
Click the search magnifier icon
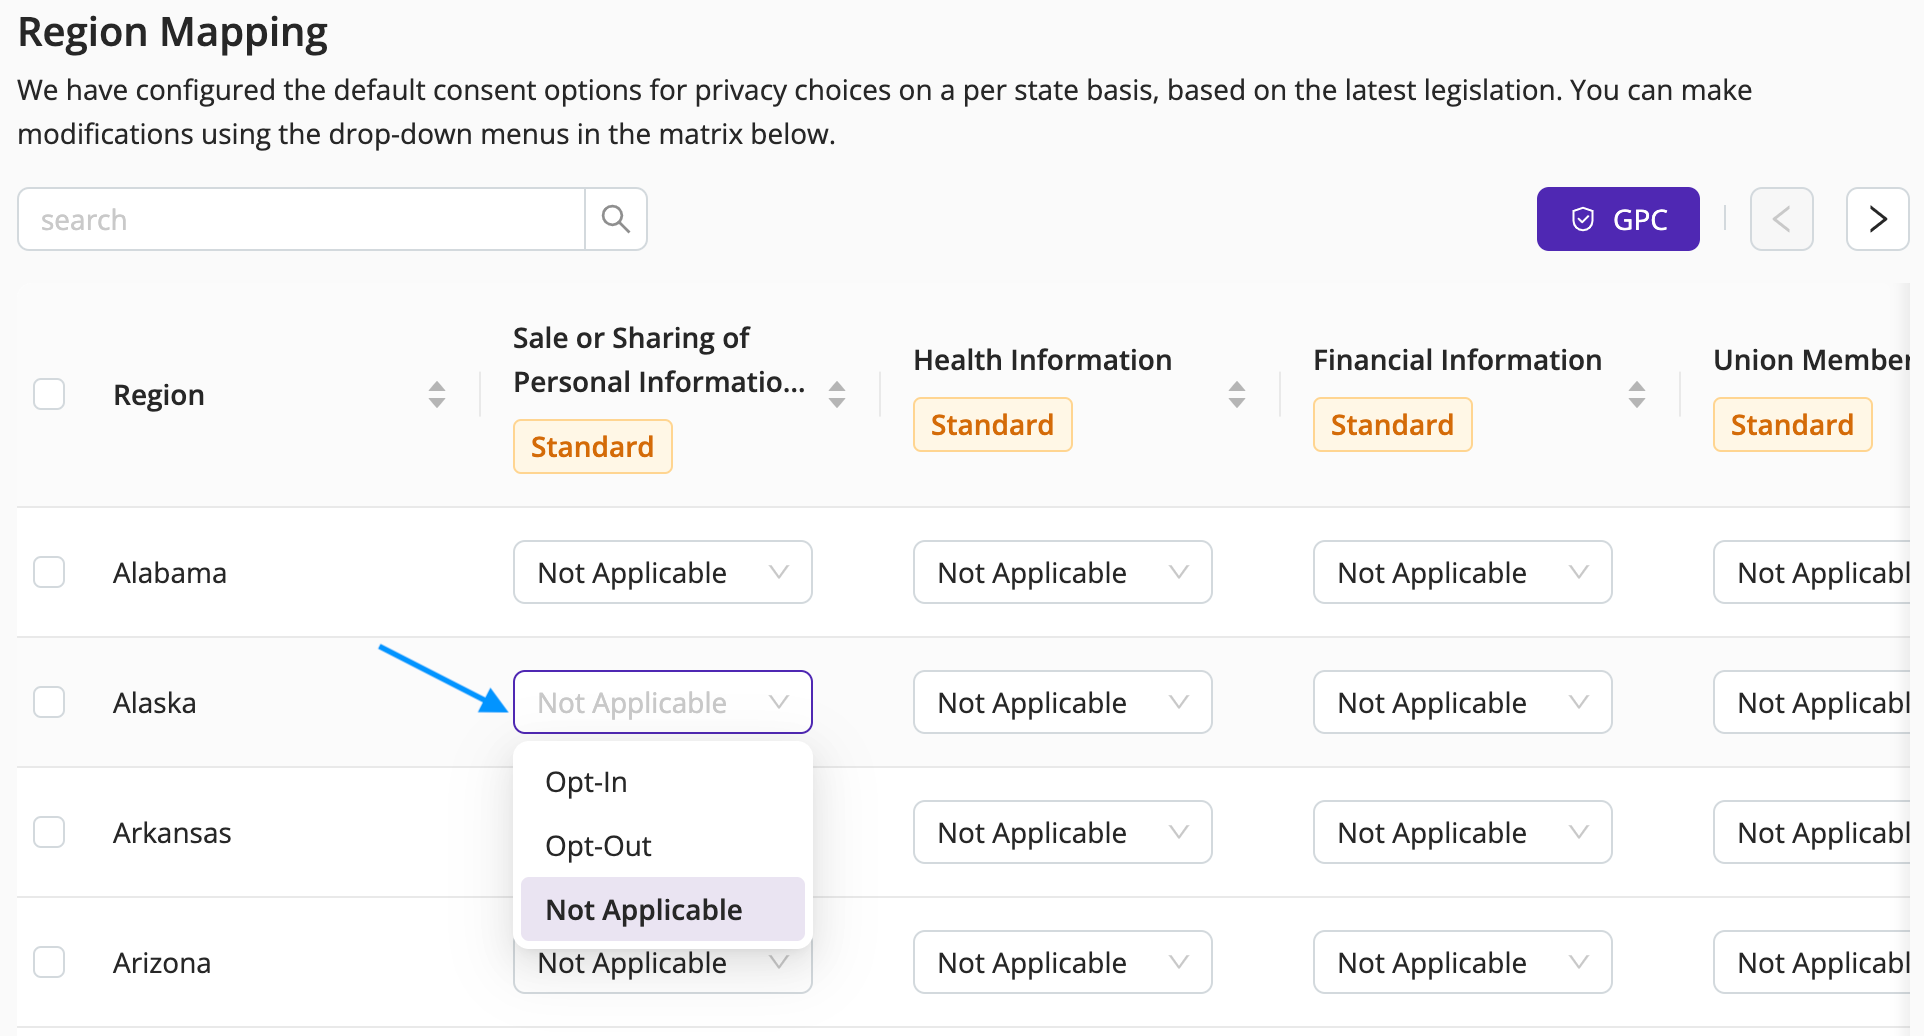click(x=616, y=219)
